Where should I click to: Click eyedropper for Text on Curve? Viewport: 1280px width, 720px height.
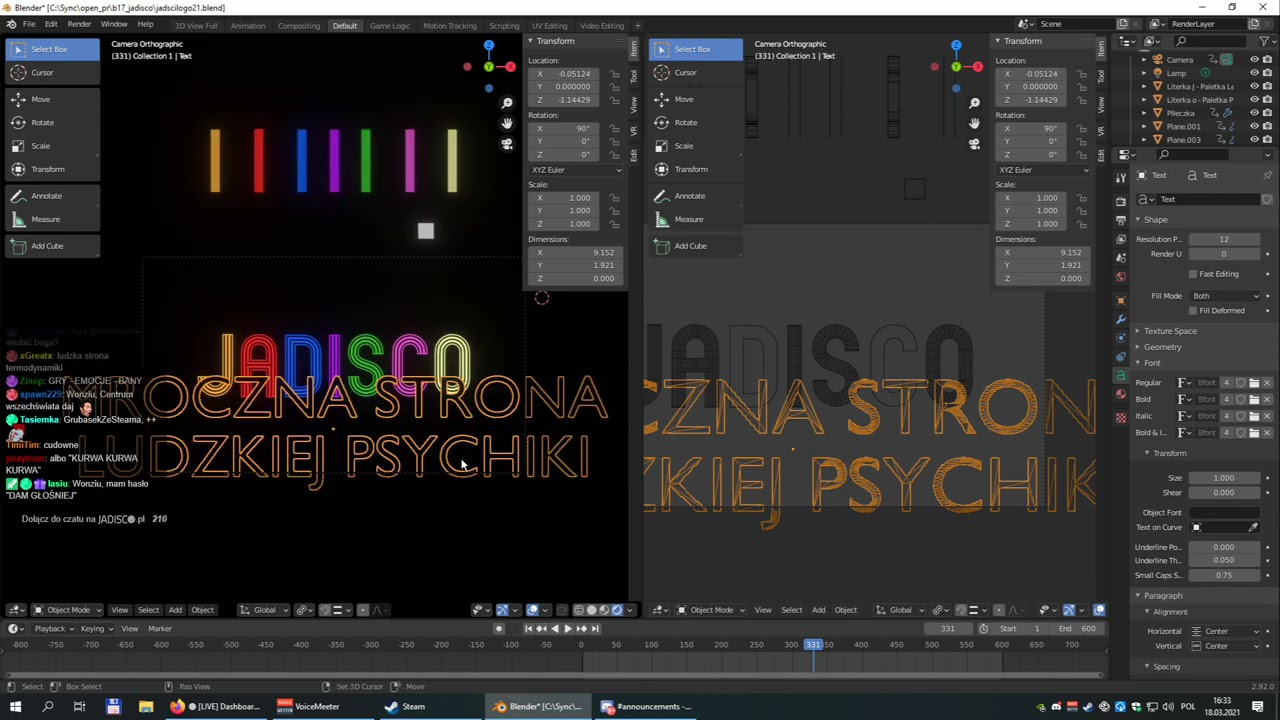pos(1253,527)
